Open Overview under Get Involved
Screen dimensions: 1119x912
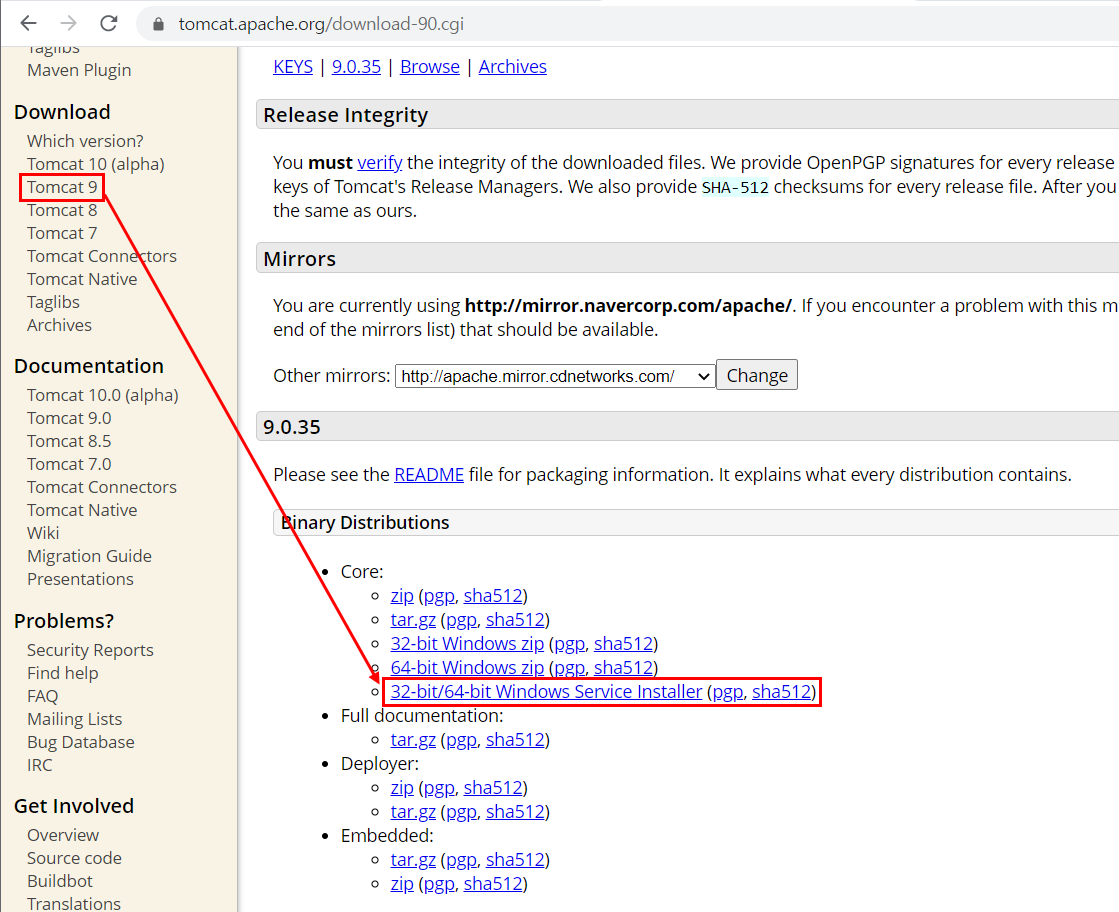[x=63, y=835]
